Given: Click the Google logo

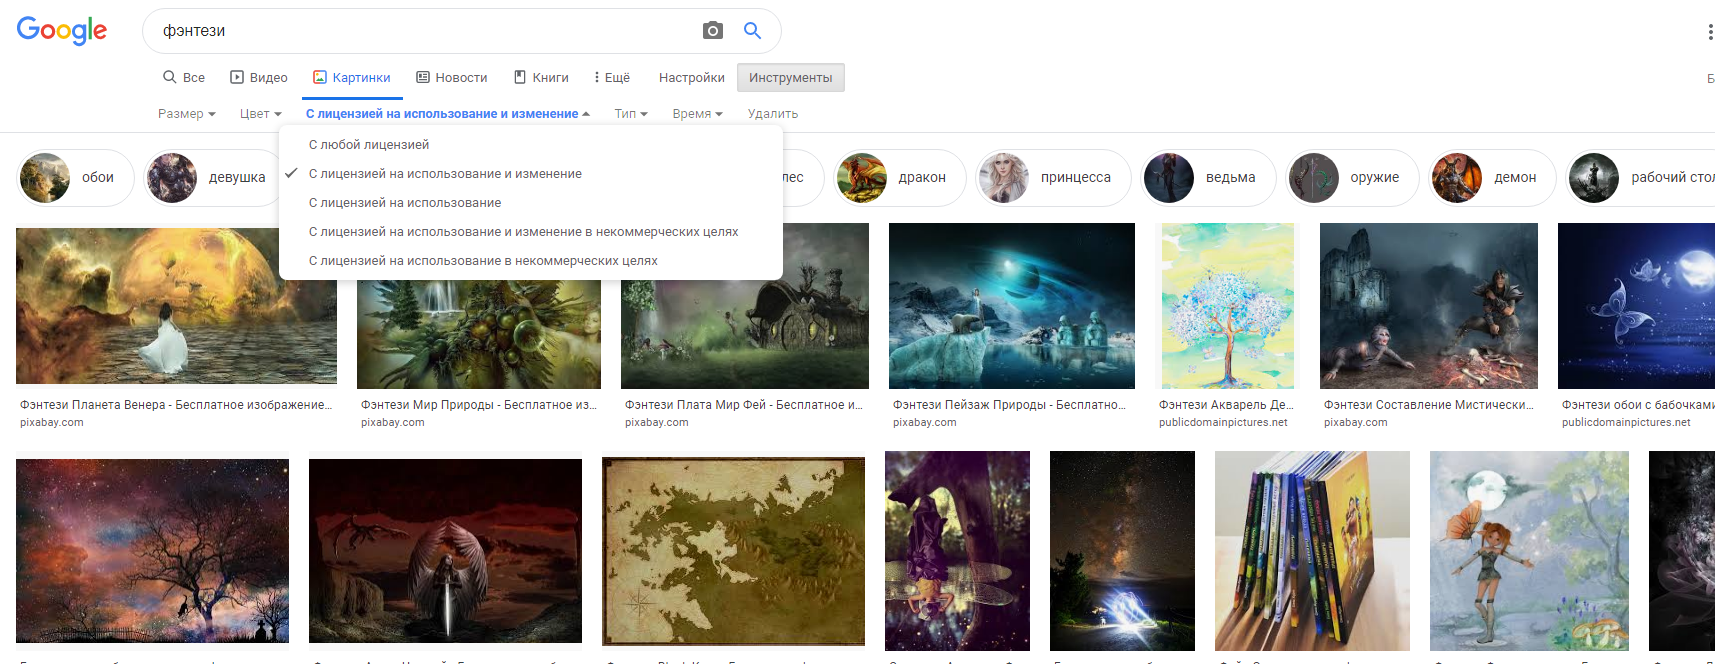Looking at the screenshot, I should pyautogui.click(x=62, y=31).
